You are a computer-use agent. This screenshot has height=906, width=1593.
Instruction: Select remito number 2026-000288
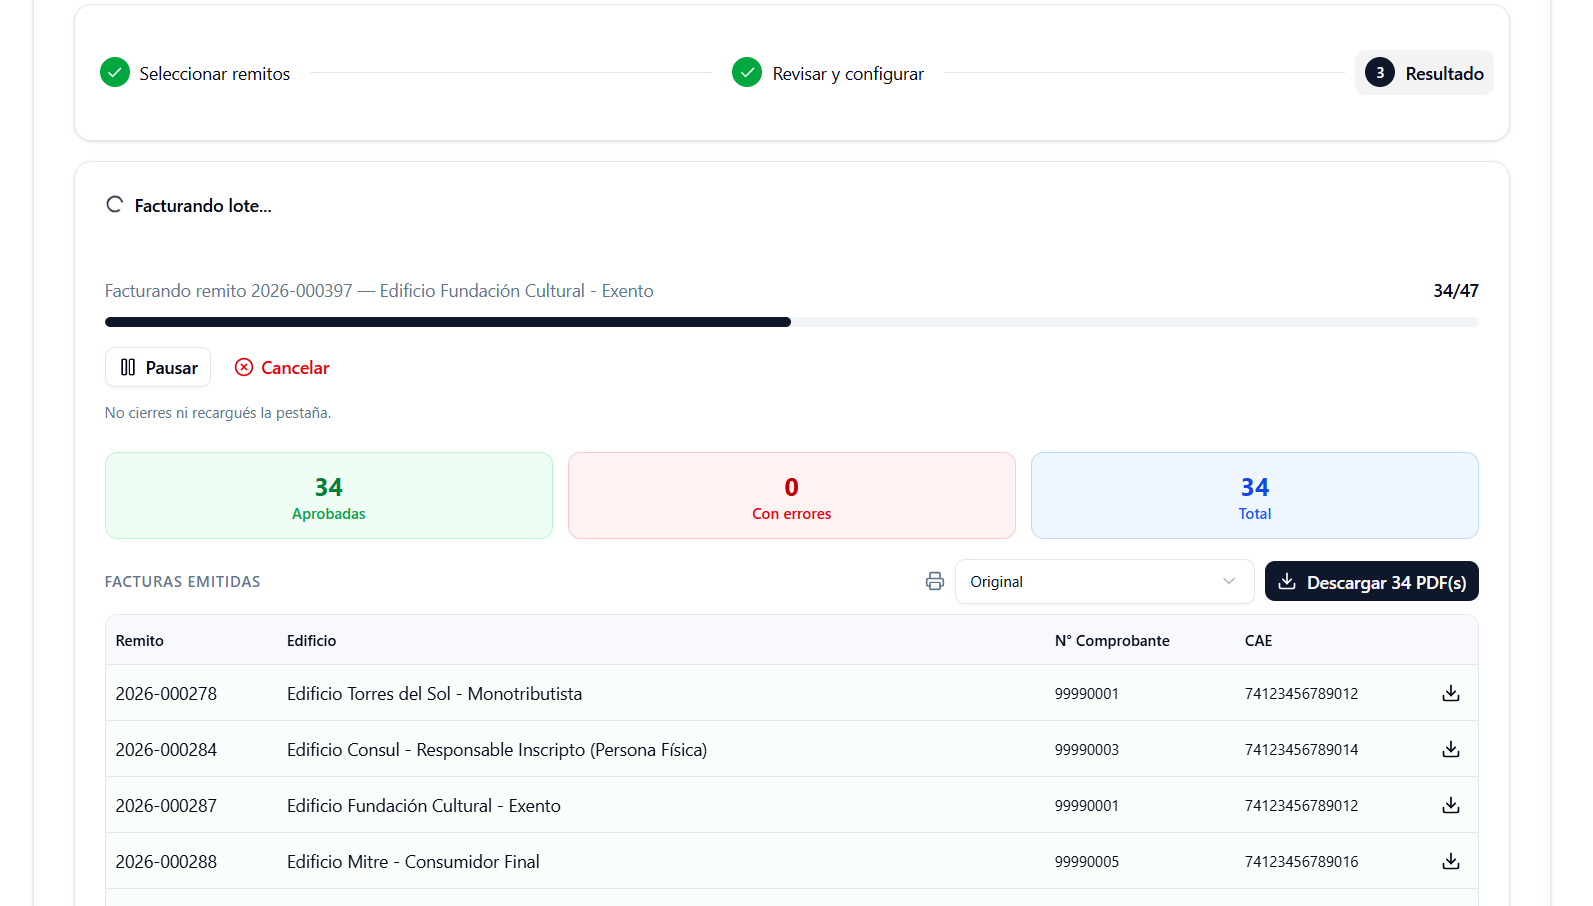[x=166, y=861]
